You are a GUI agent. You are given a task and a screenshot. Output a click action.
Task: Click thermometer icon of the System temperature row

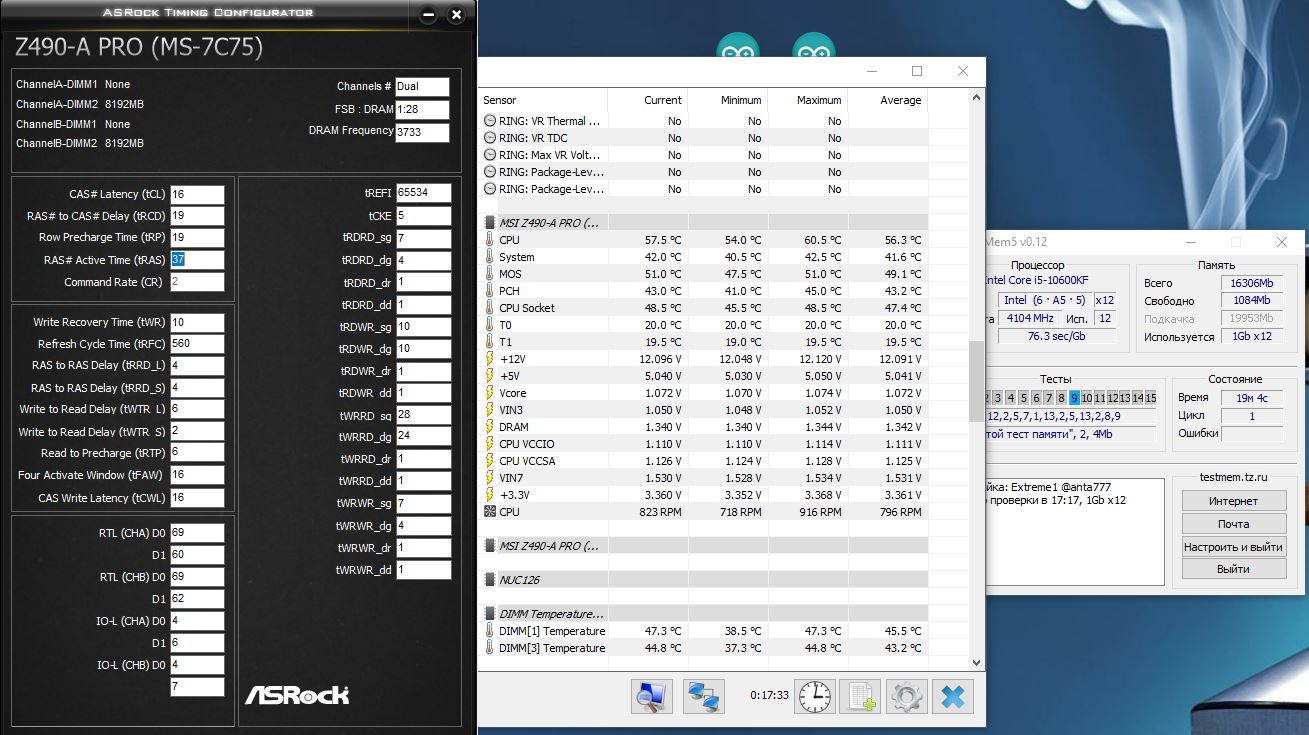[x=490, y=257]
